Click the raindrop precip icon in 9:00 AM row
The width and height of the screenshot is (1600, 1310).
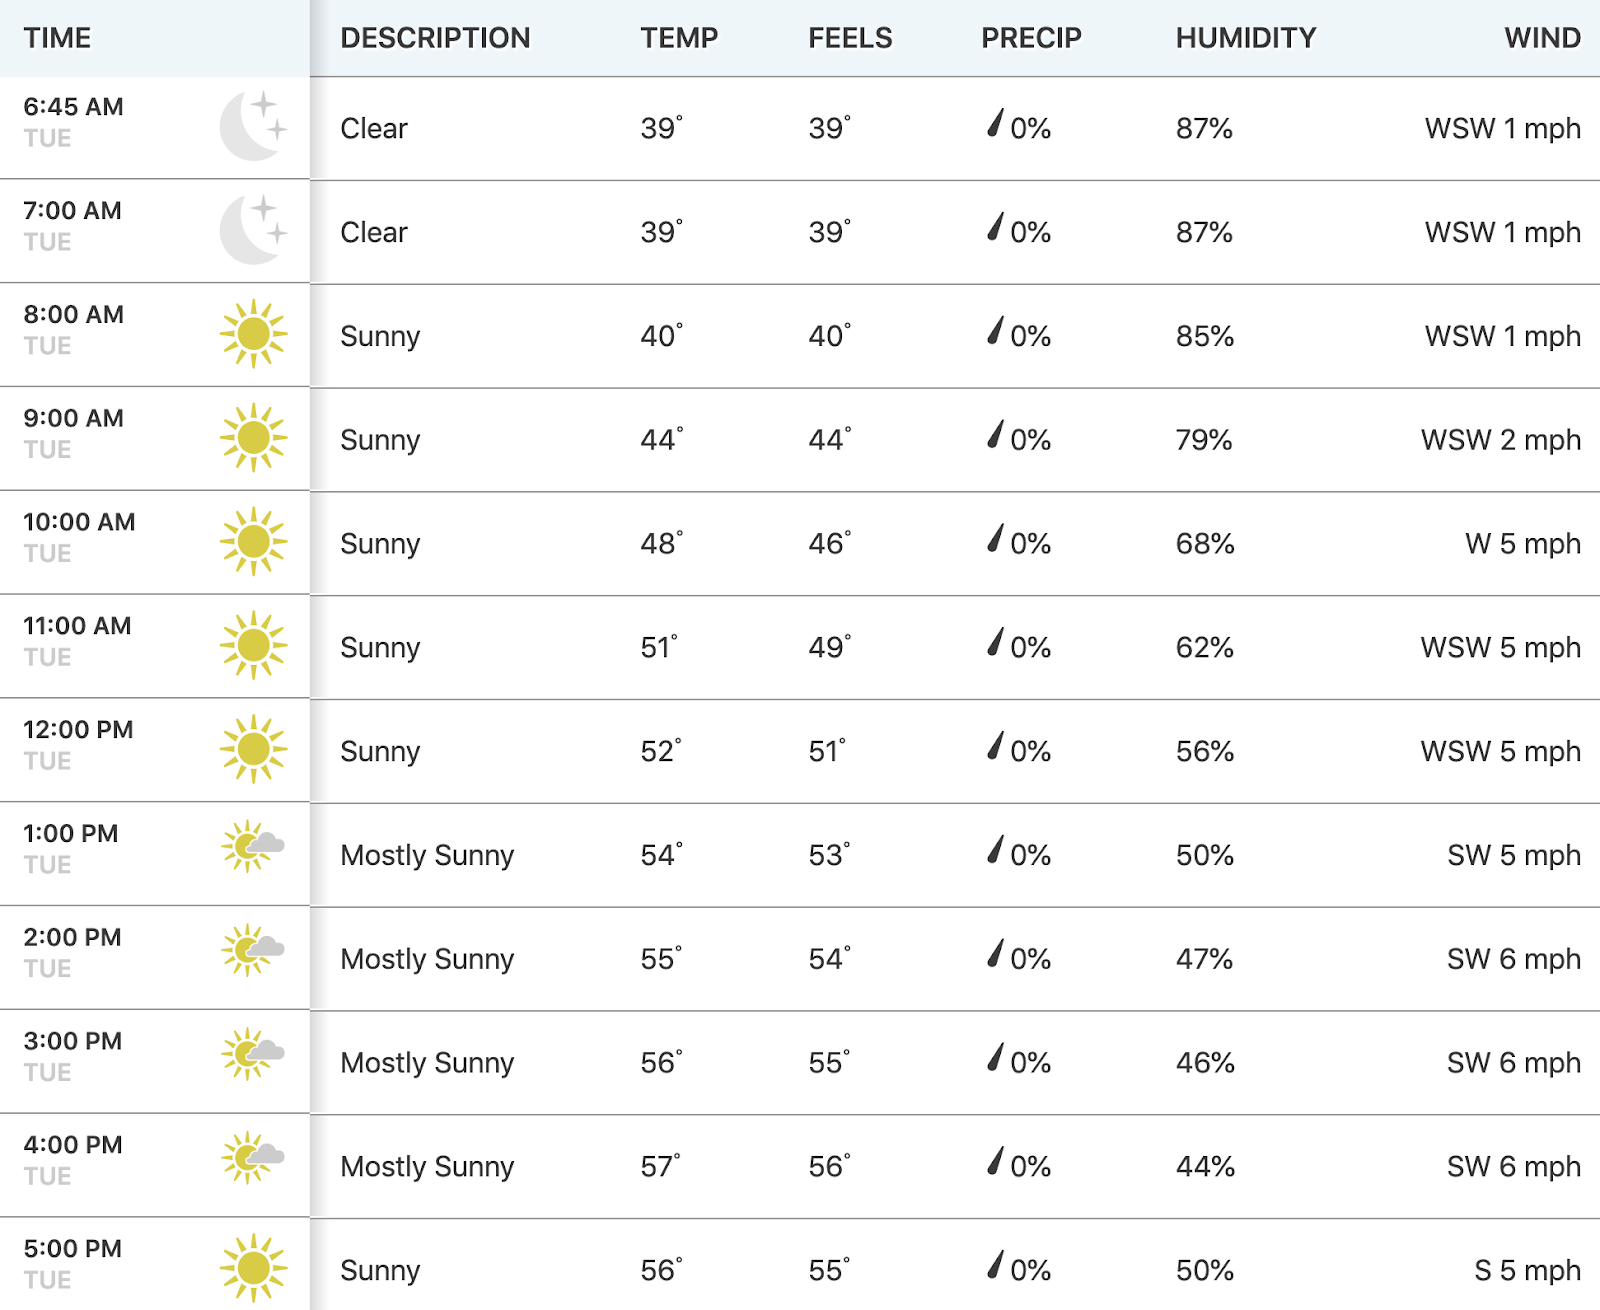point(995,434)
